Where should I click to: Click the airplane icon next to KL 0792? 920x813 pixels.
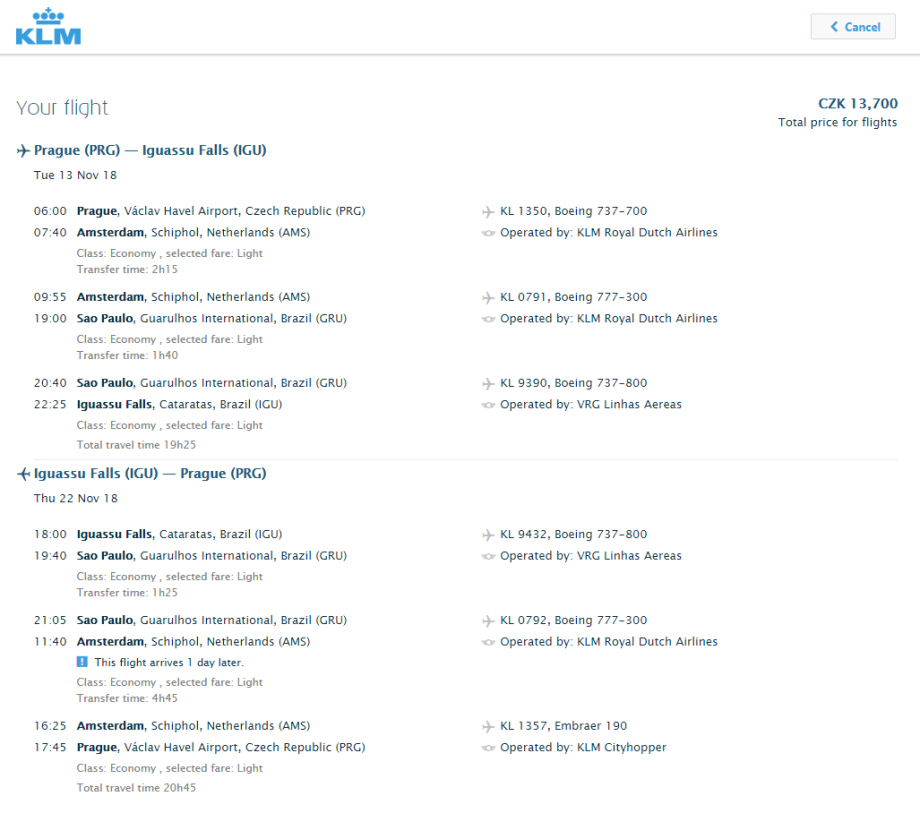(x=488, y=621)
